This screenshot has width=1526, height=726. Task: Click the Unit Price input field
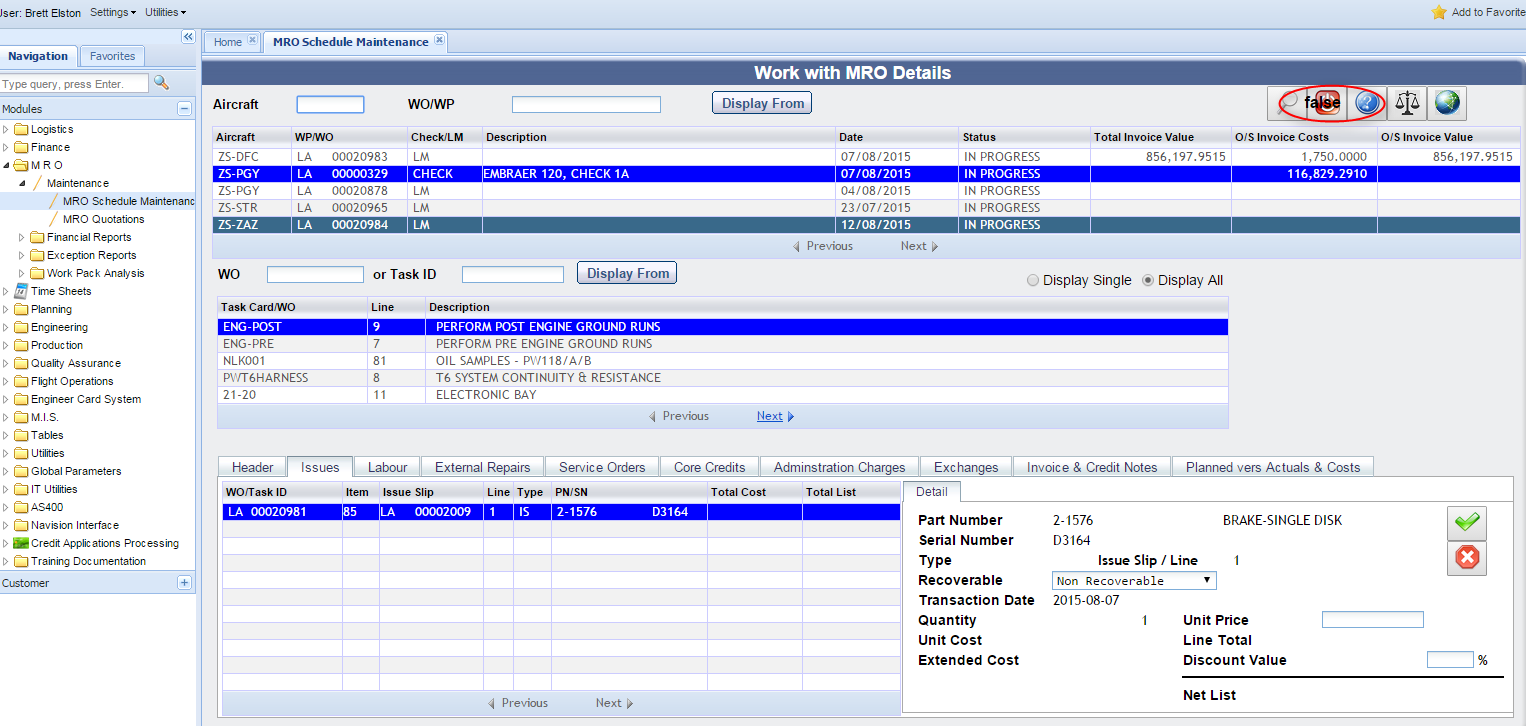[x=1373, y=620]
